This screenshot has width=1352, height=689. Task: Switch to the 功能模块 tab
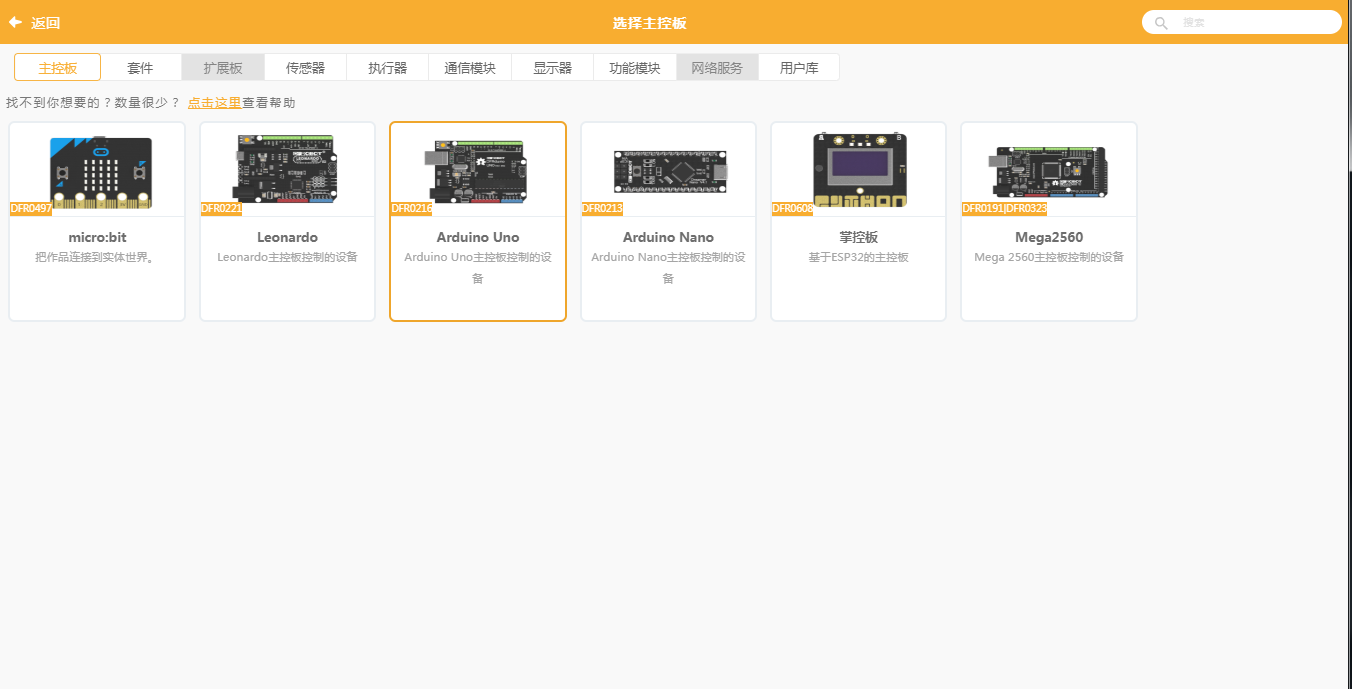tap(635, 68)
